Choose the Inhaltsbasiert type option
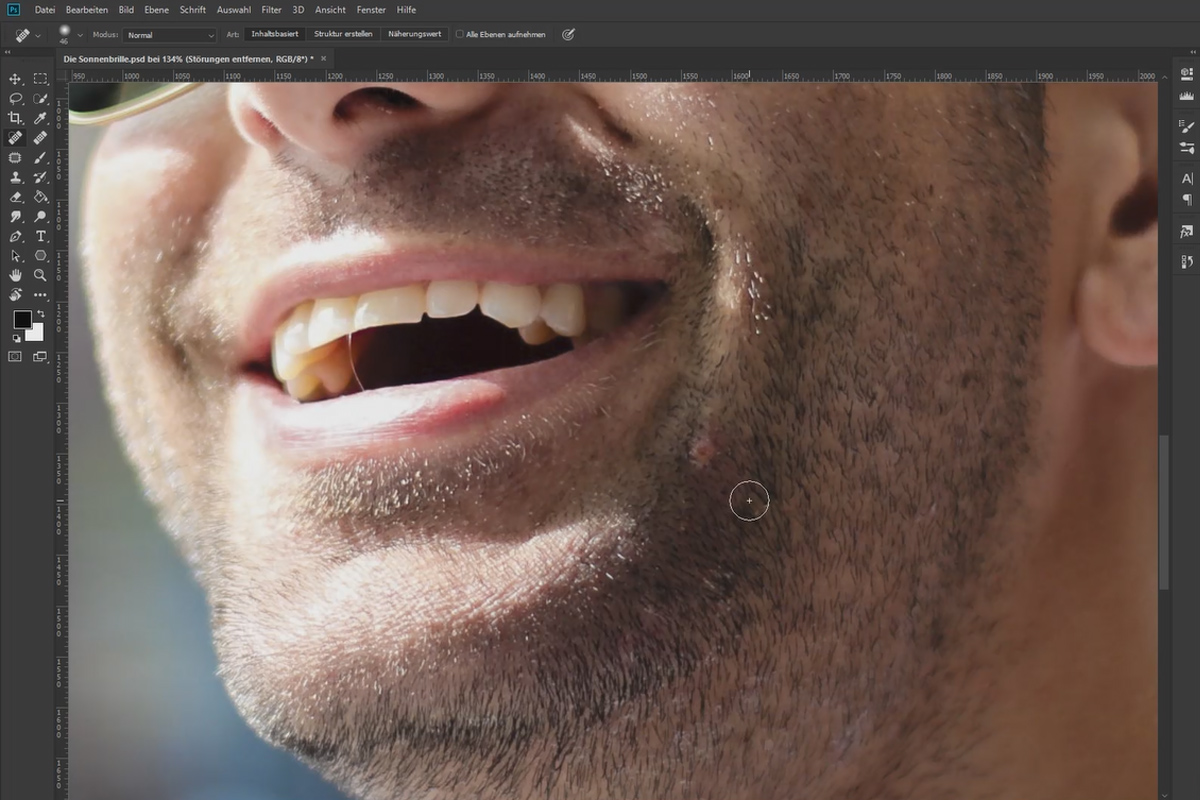Screen dimensions: 1200x800 pos(275,34)
